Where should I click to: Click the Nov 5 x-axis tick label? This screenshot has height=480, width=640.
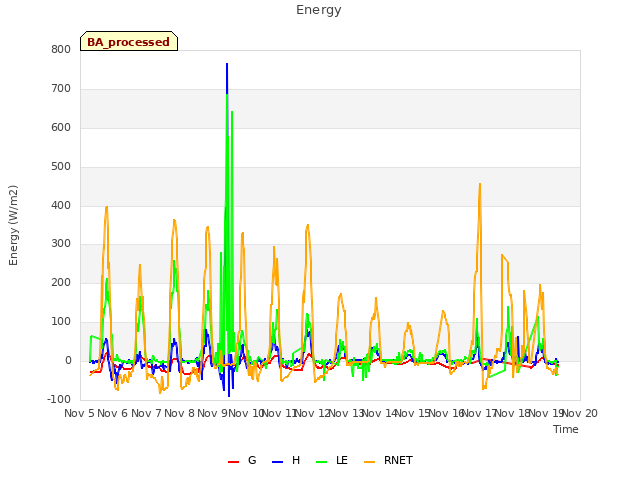pyautogui.click(x=79, y=413)
